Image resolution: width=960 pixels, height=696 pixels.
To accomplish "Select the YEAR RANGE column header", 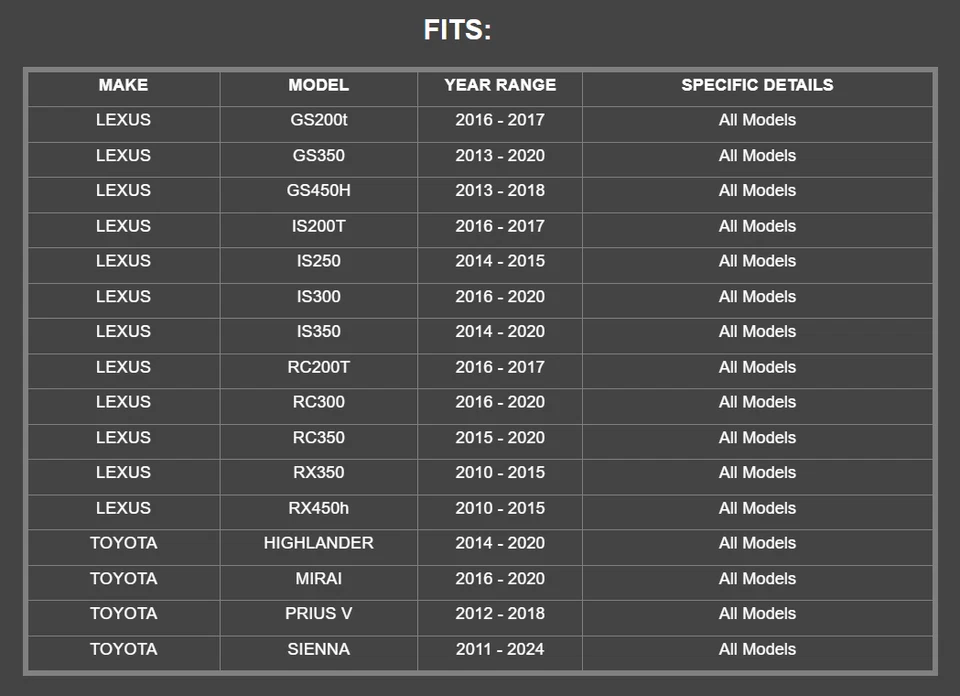I will click(x=500, y=85).
